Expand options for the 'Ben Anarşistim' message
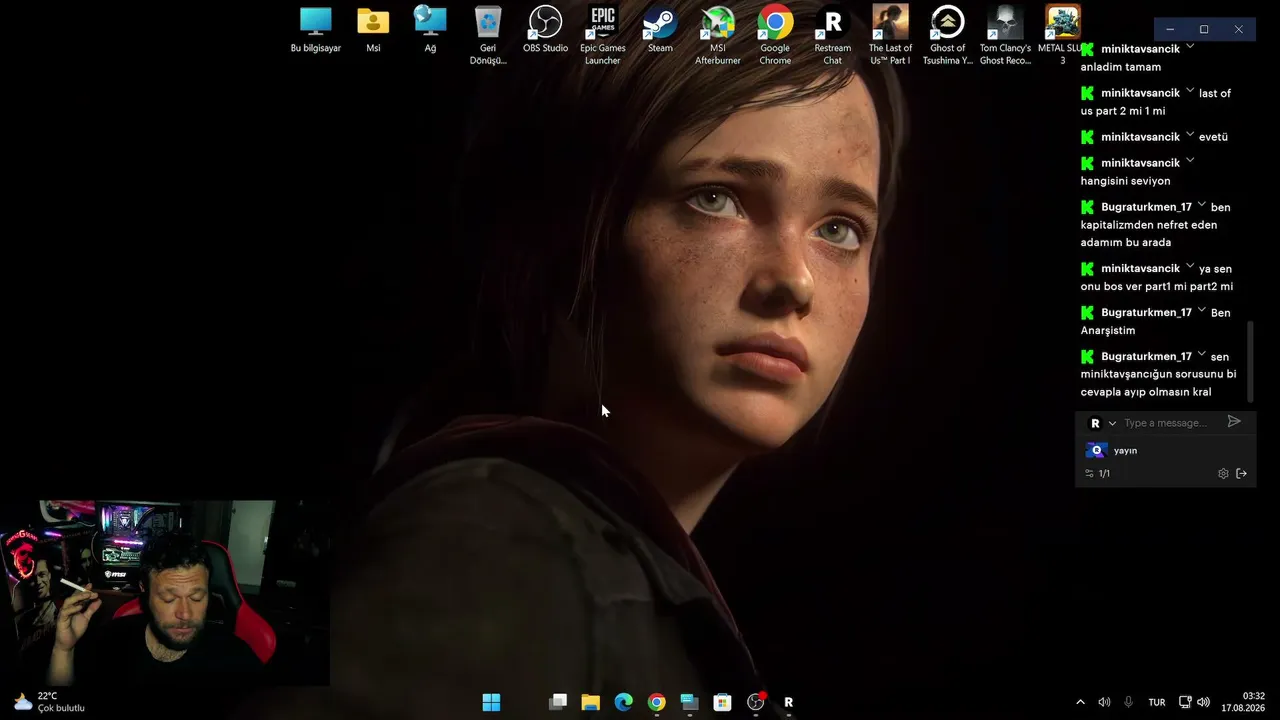Screen dimensions: 1280x720 (x=1202, y=311)
